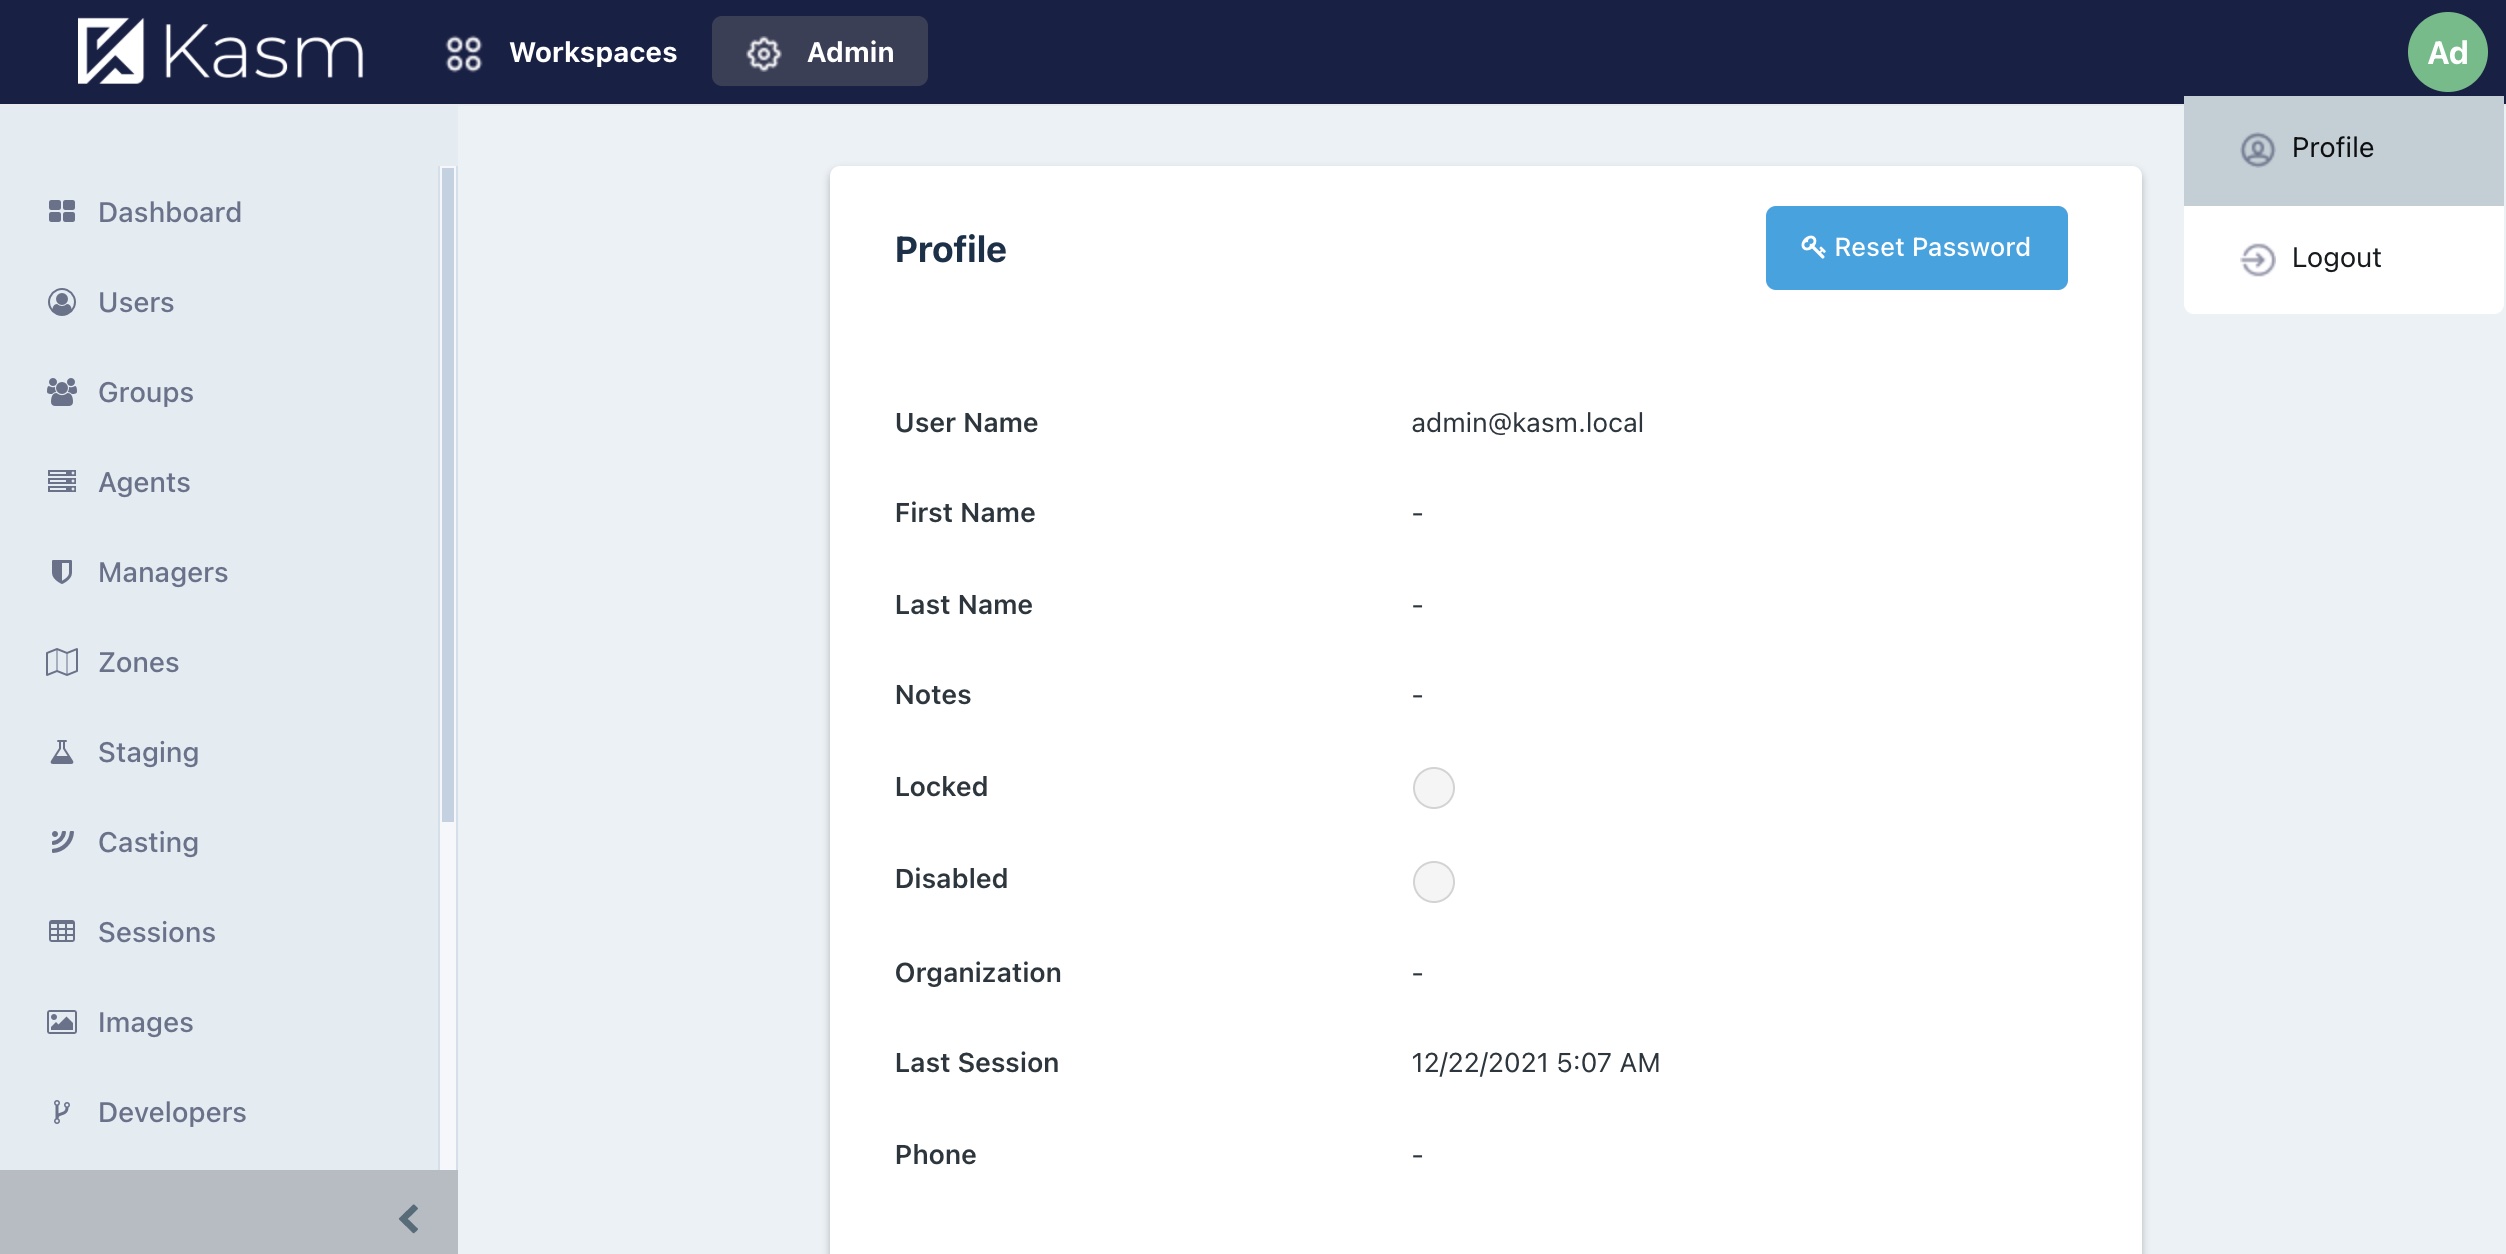Click the Reset Password button

pyautogui.click(x=1915, y=247)
